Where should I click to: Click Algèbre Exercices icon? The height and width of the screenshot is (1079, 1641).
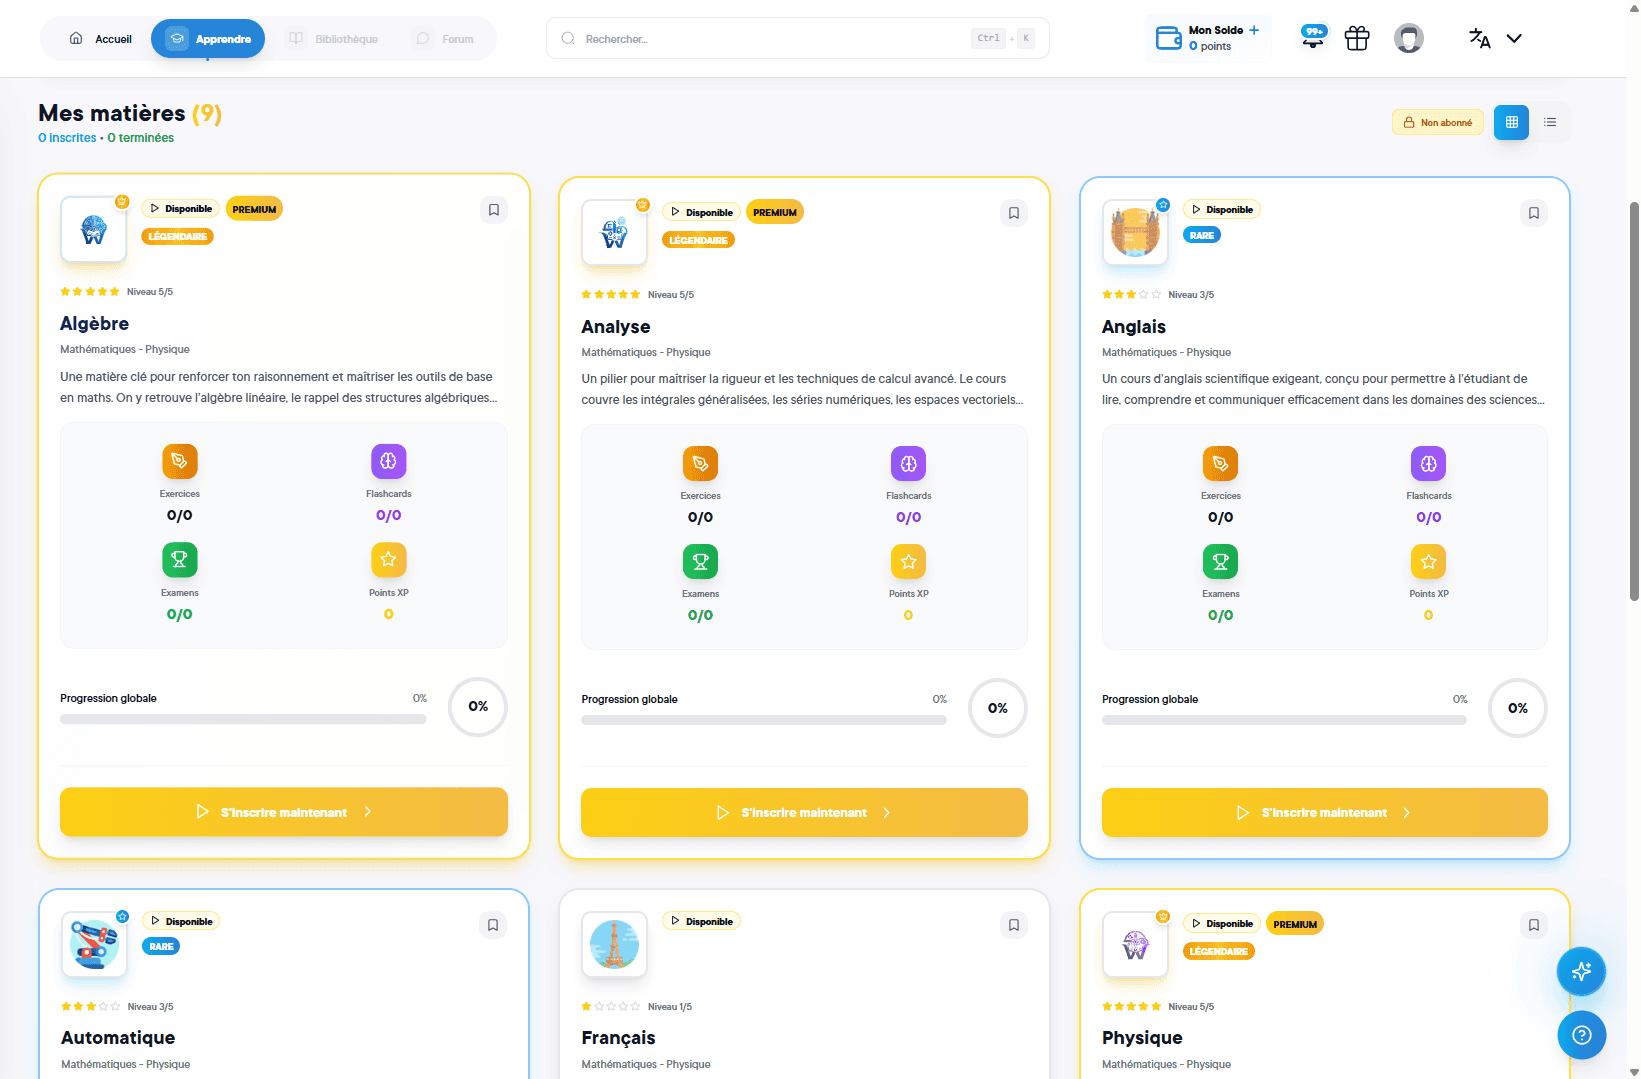[180, 461]
